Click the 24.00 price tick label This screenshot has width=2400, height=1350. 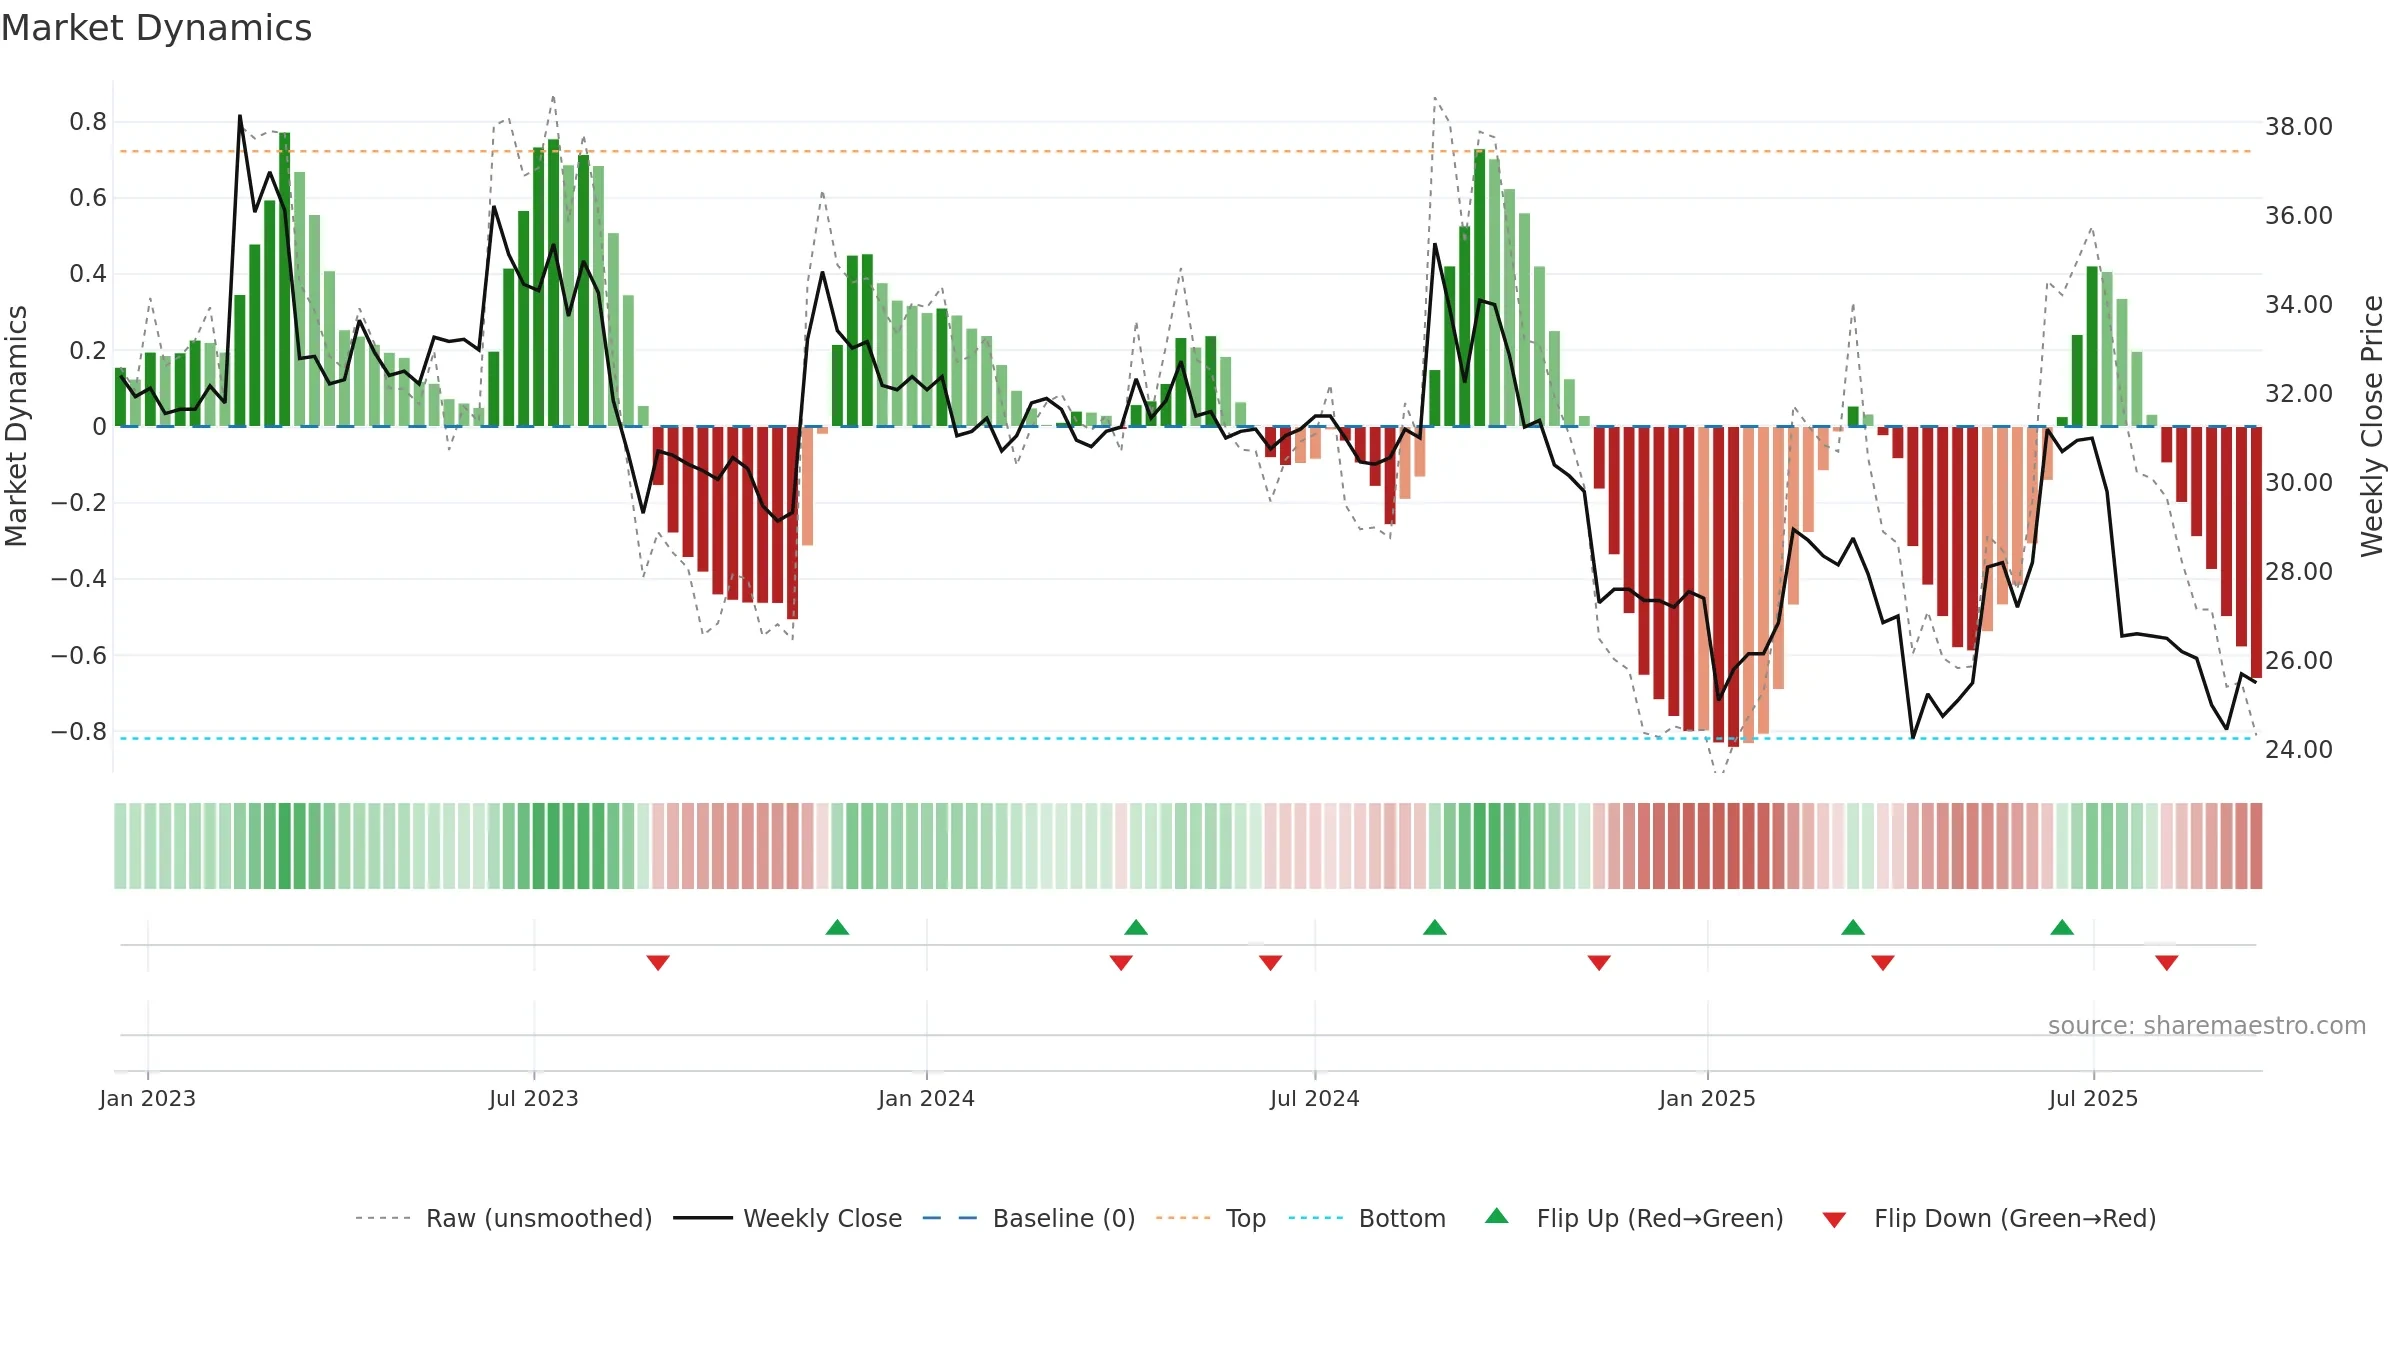point(2299,750)
